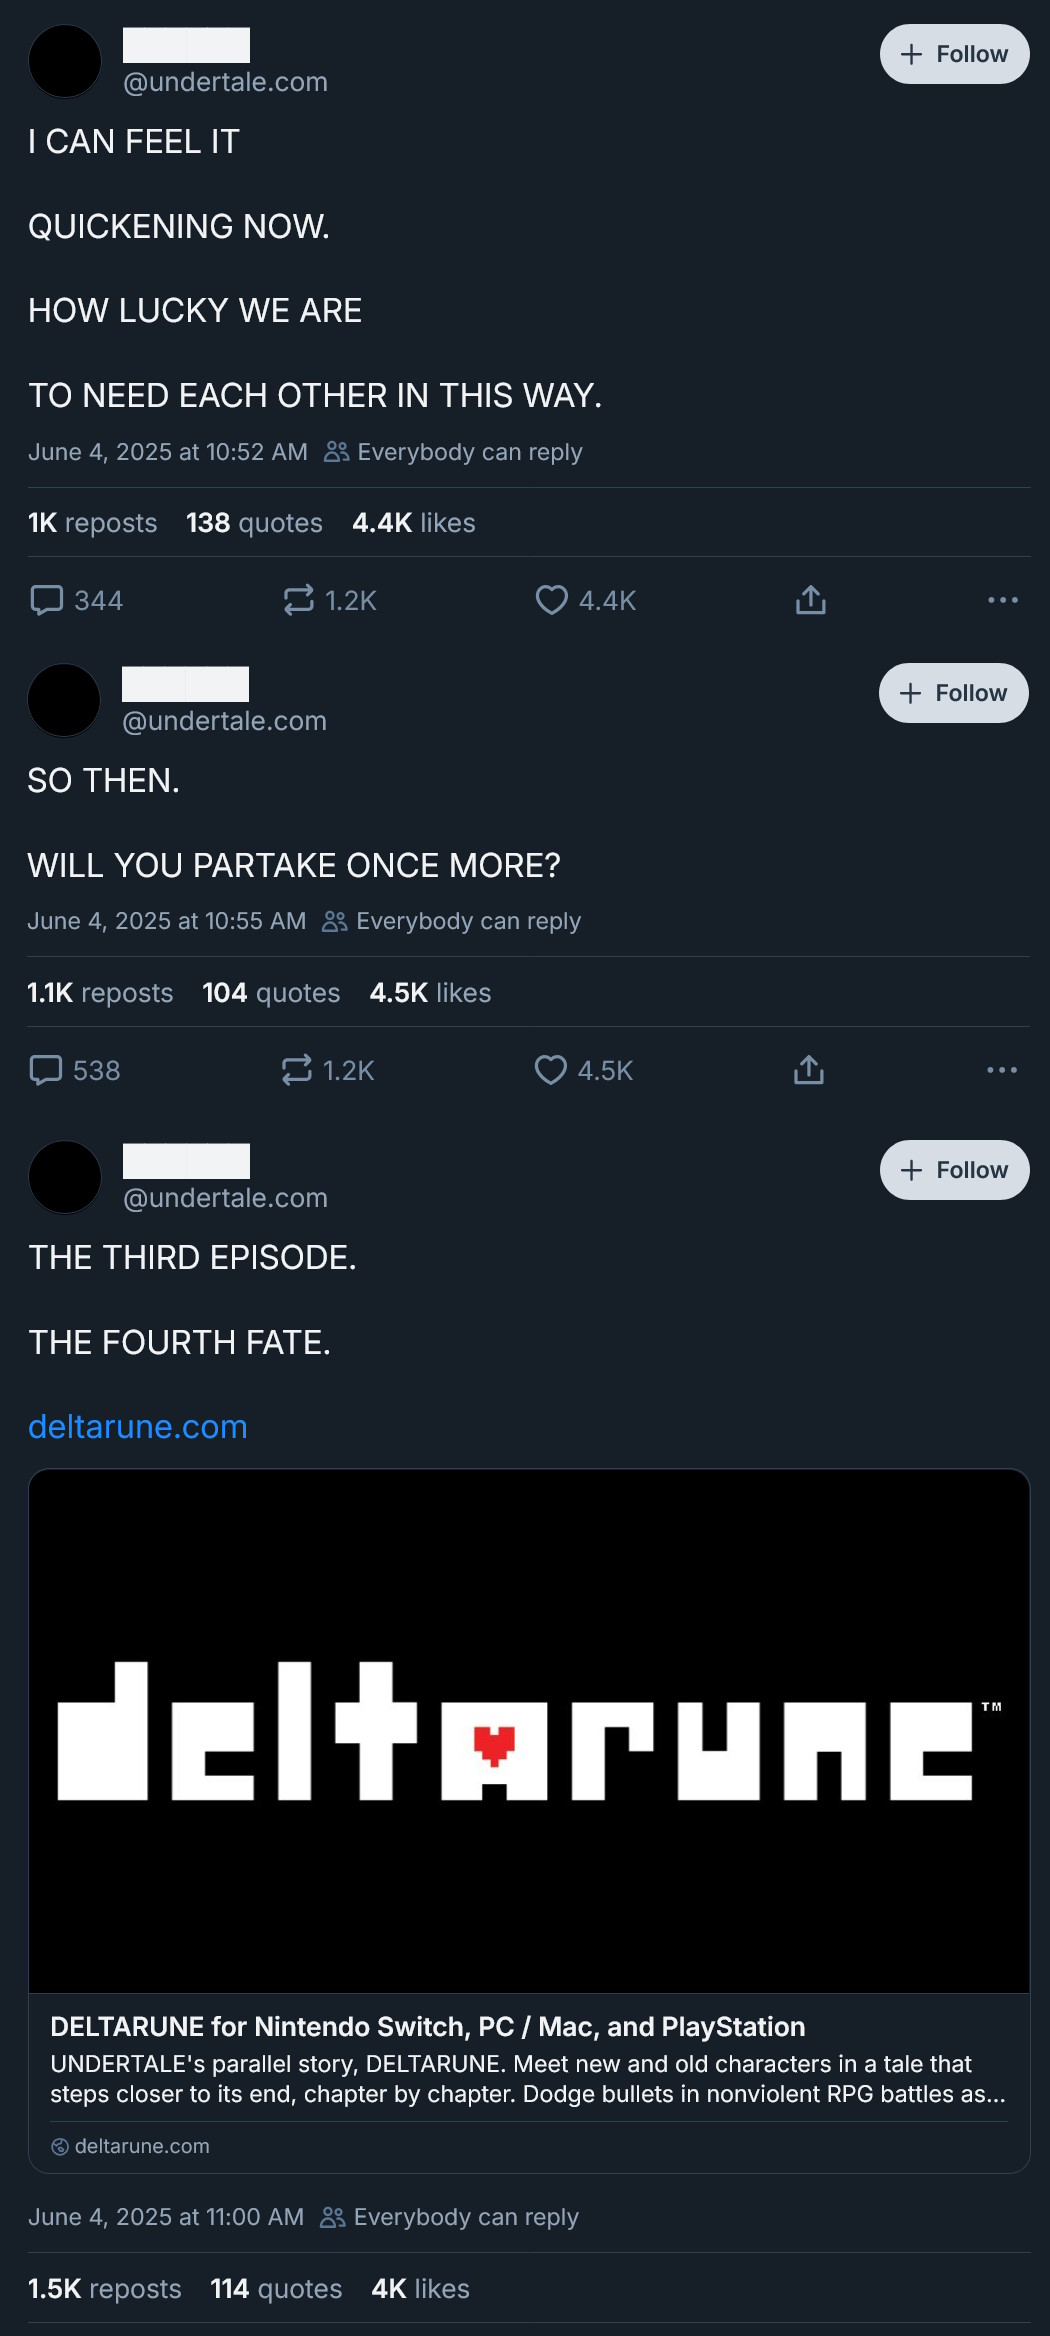Repost the "WILL YOU PARTAKE" post
This screenshot has height=2336, width=1050.
click(x=297, y=1070)
